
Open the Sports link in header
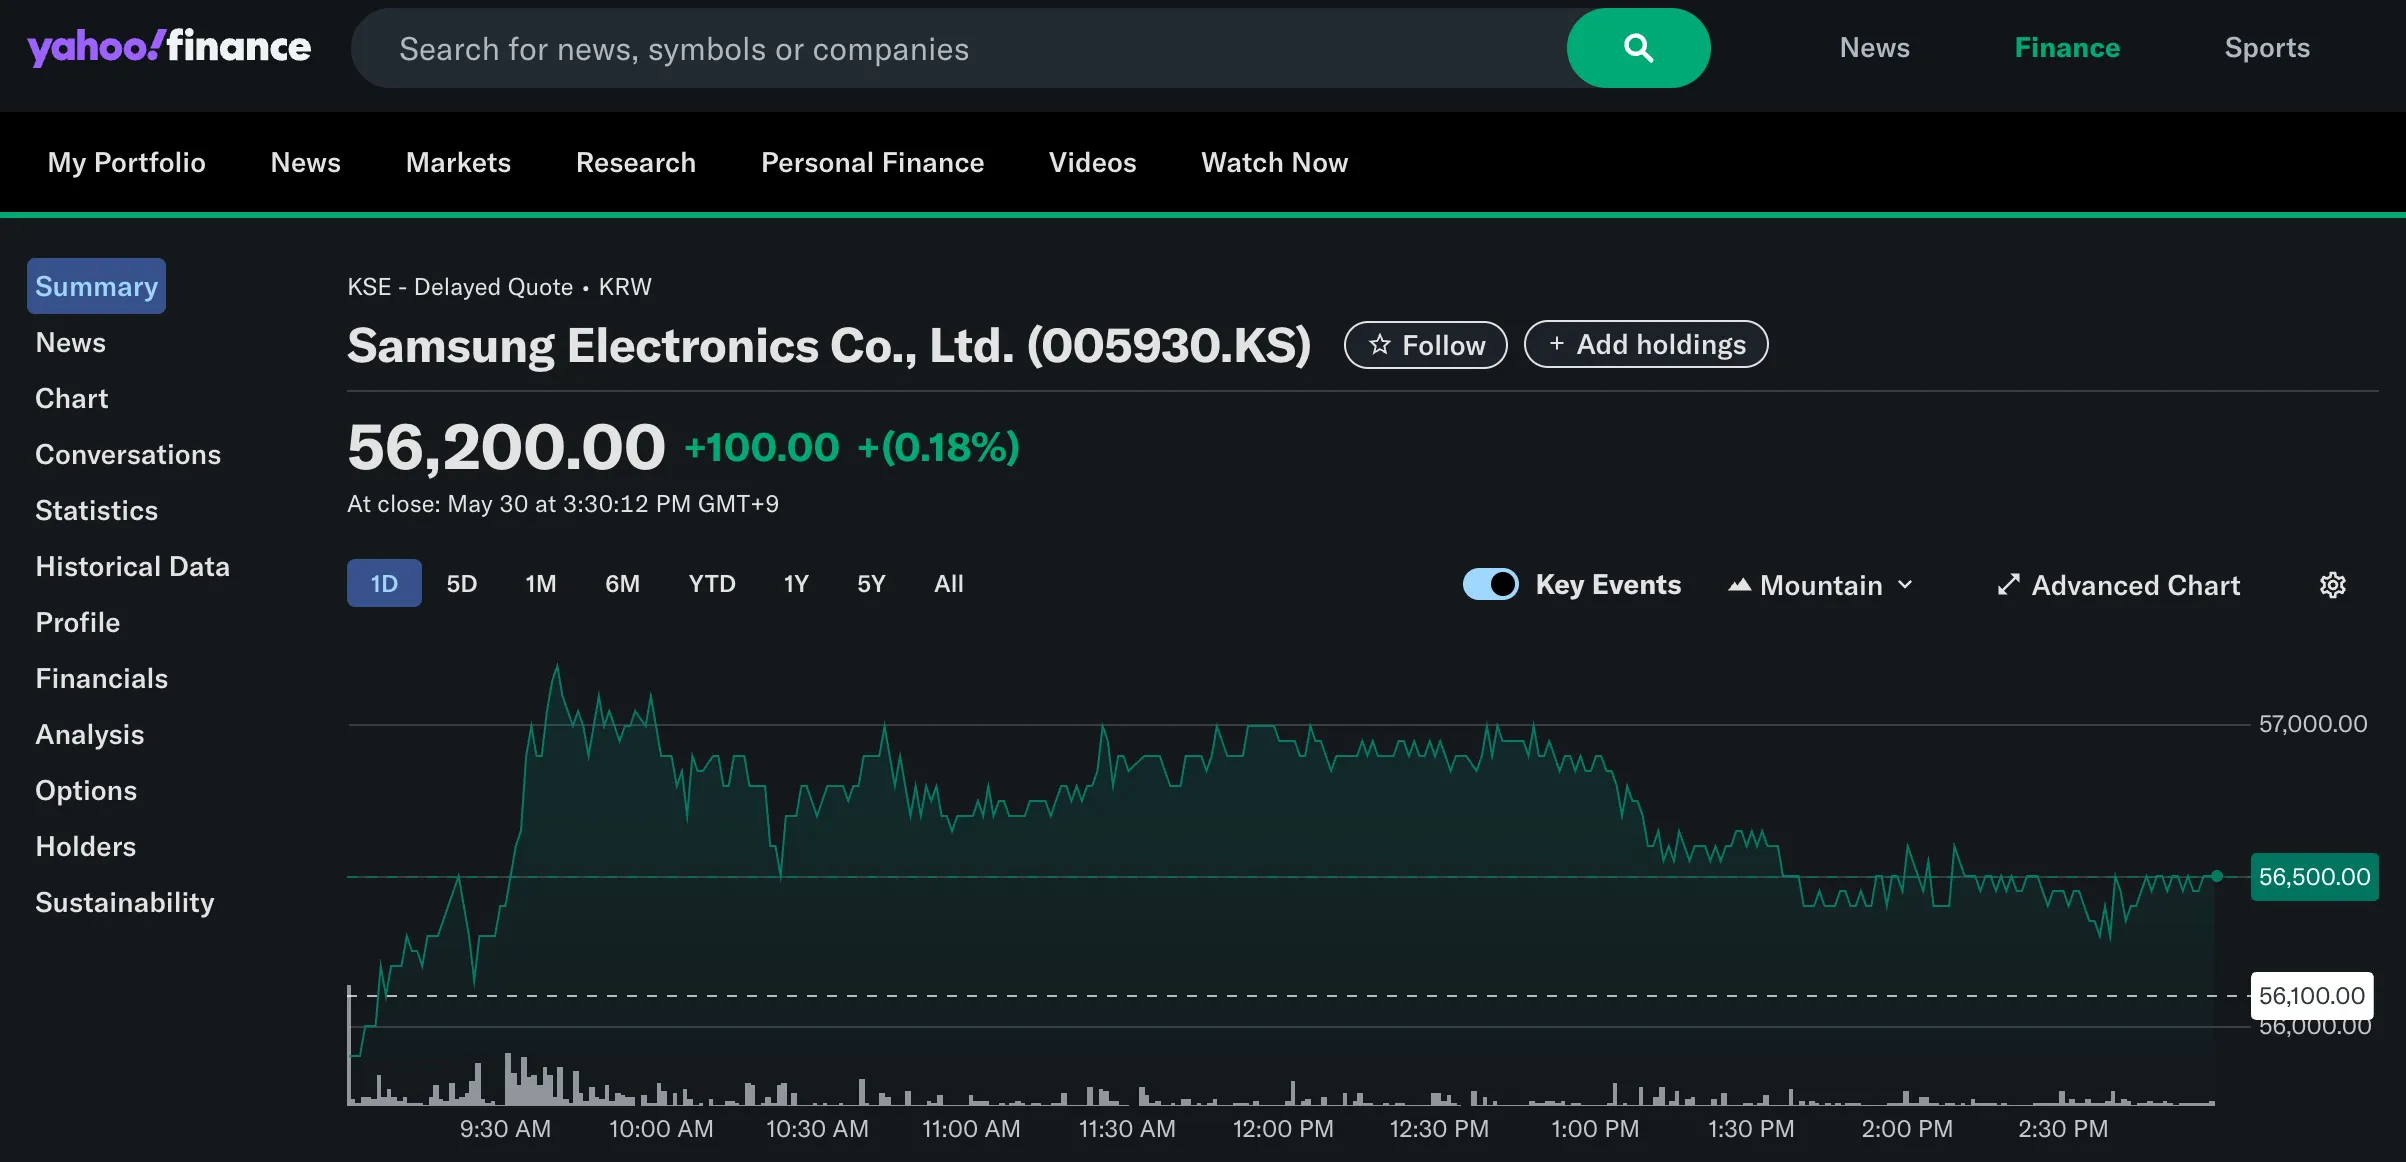2267,48
